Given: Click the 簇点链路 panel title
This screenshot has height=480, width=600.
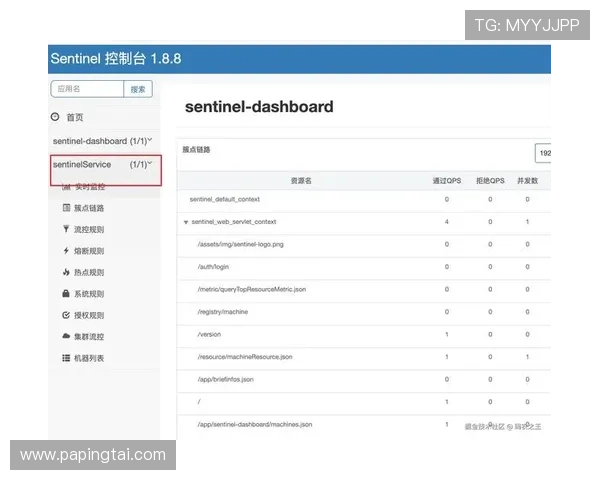Looking at the screenshot, I should coord(196,150).
